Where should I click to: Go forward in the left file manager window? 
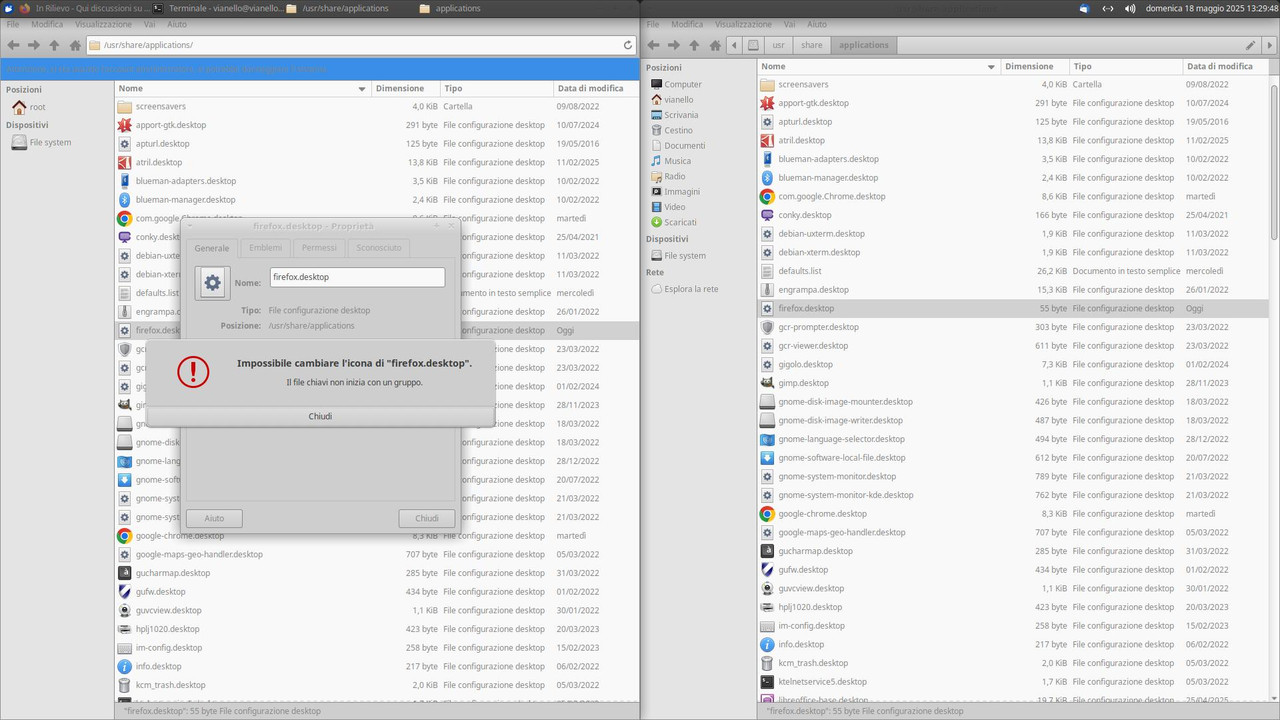[33, 45]
